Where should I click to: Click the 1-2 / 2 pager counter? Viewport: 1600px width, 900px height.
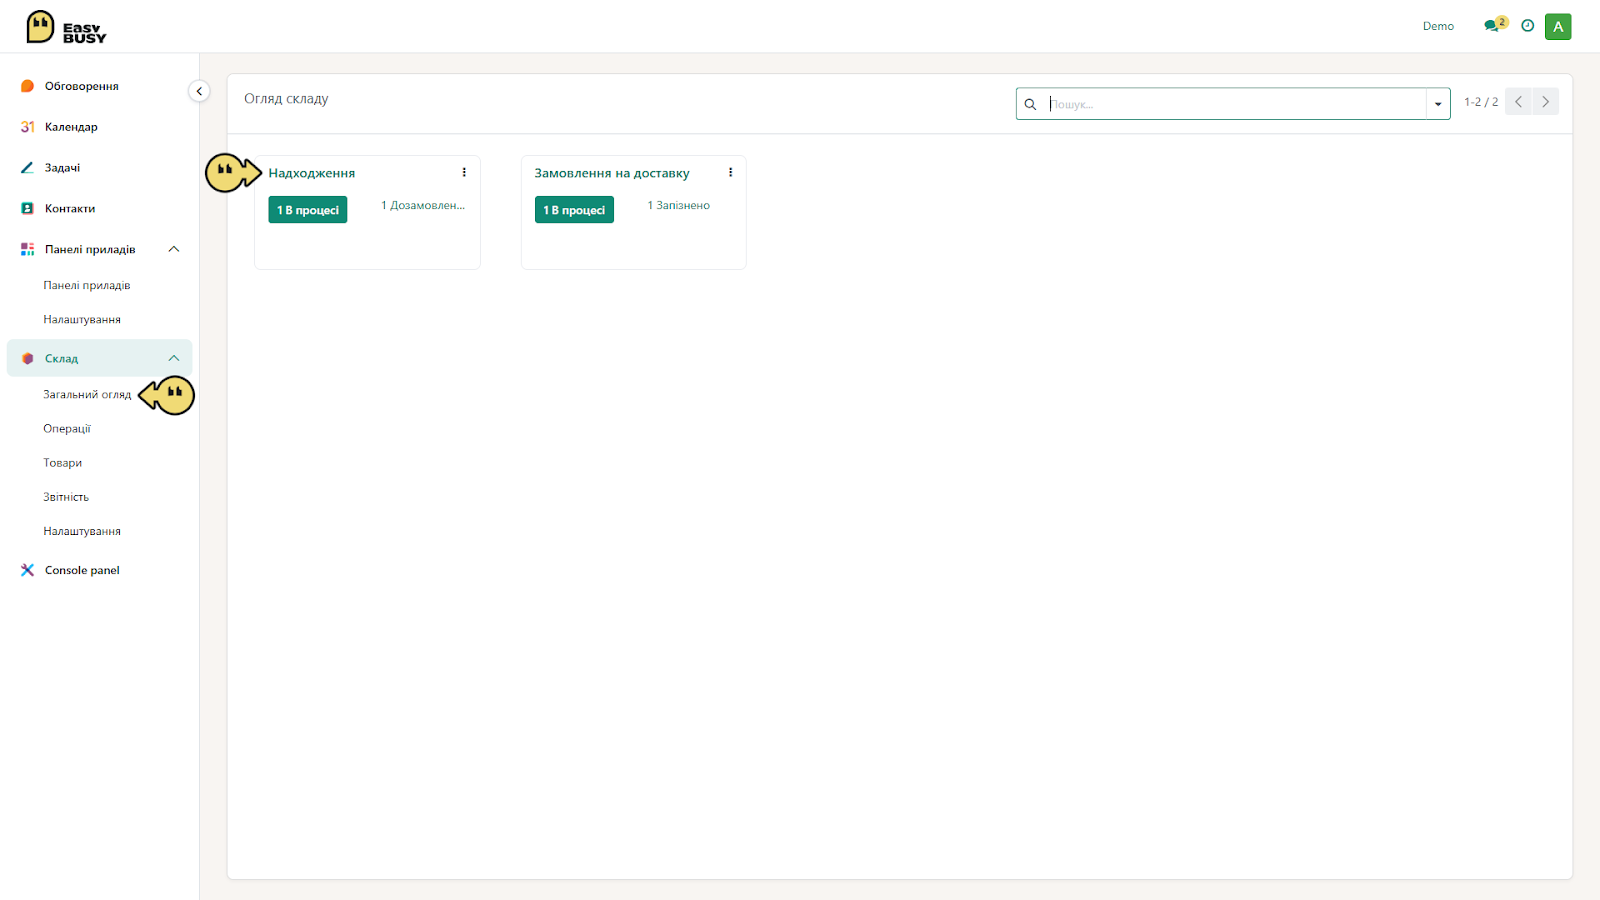[x=1481, y=102]
